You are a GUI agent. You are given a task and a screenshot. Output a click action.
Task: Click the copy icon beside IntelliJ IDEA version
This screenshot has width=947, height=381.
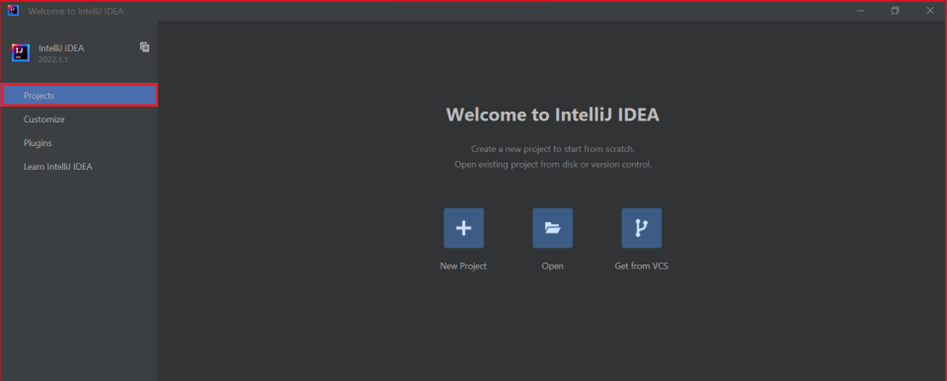point(145,46)
